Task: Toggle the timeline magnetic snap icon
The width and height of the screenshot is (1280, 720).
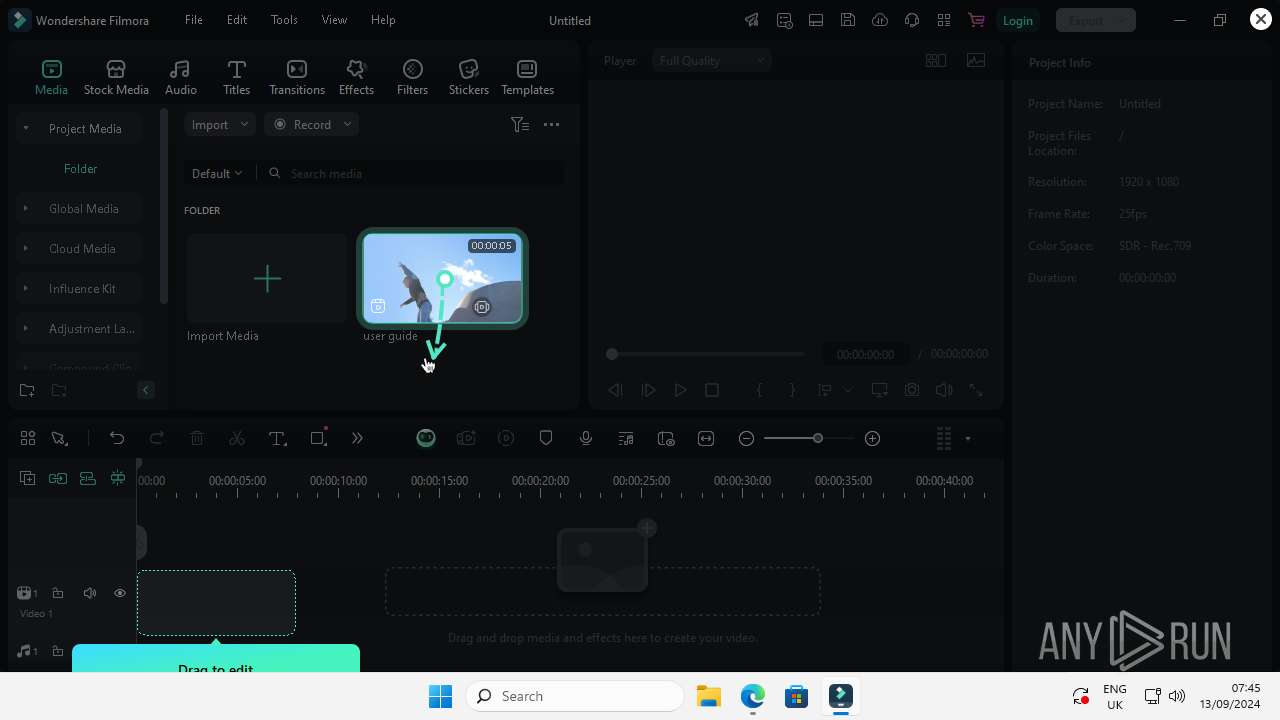Action: point(118,478)
